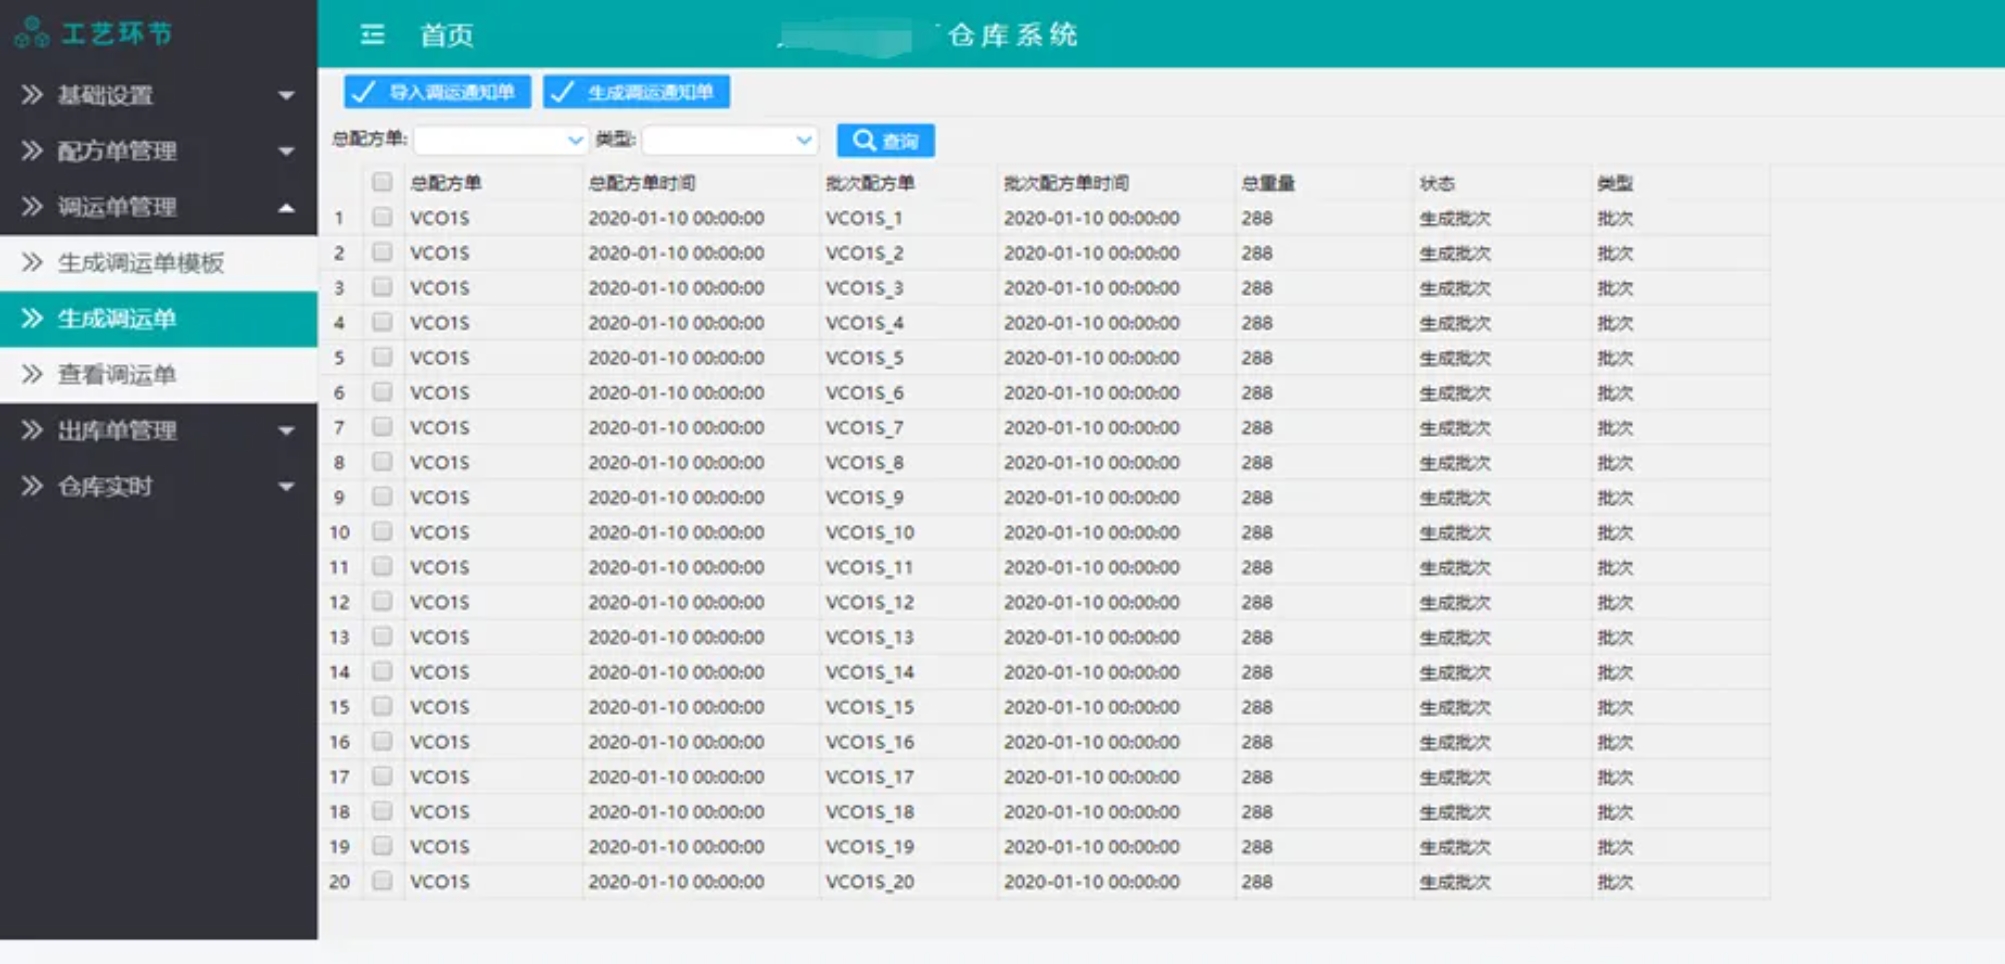This screenshot has height=964, width=2005.
Task: Click the magnifier icon on 查询 button
Action: coord(864,141)
